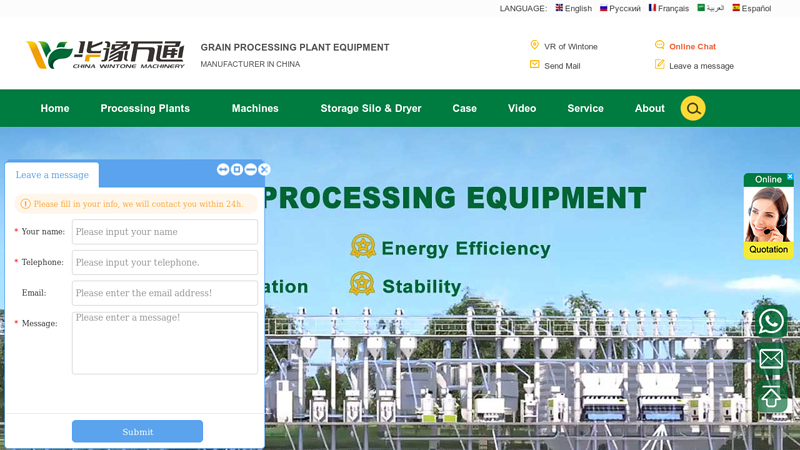Screen dimensions: 800x450
Task: Open Processing Plants menu
Action: coord(145,108)
